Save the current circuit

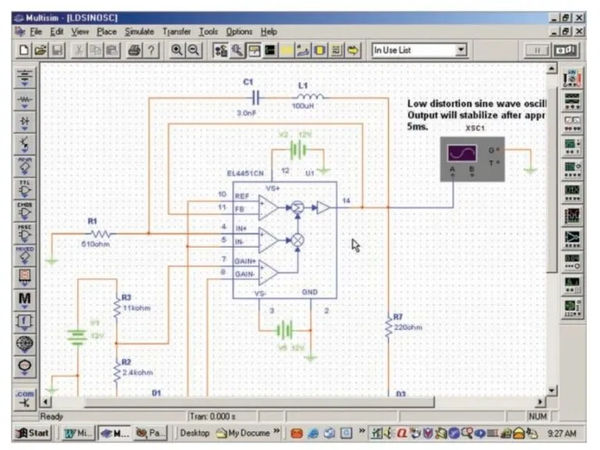(x=57, y=50)
